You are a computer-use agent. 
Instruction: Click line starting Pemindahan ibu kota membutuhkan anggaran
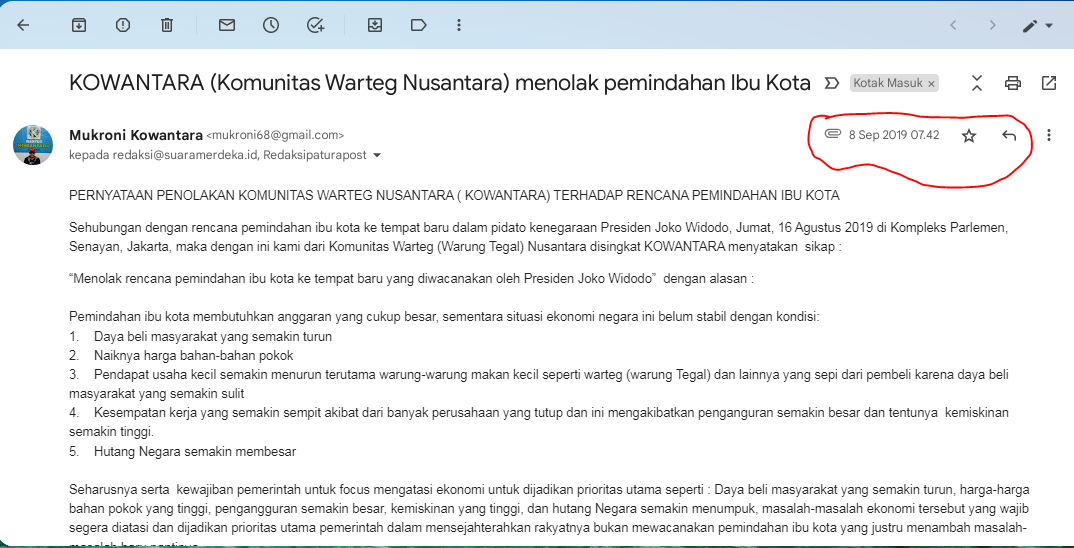445,318
